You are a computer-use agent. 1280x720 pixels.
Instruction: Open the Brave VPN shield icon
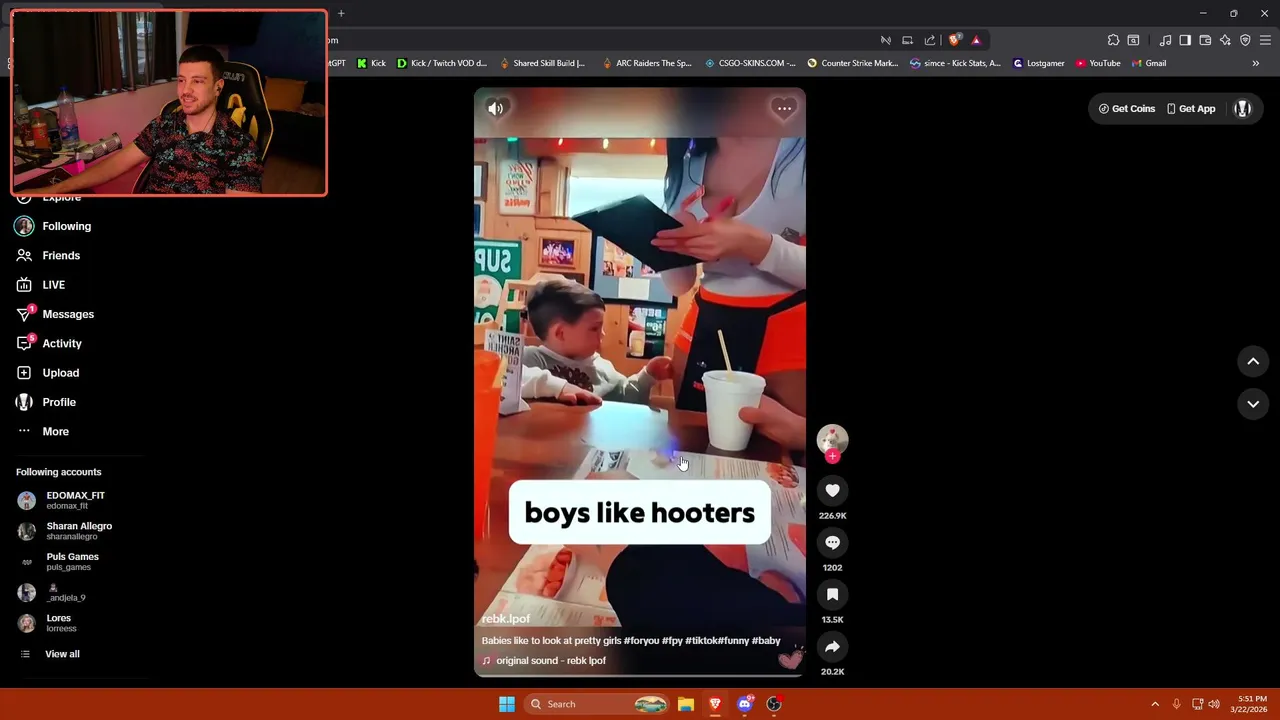click(1245, 40)
